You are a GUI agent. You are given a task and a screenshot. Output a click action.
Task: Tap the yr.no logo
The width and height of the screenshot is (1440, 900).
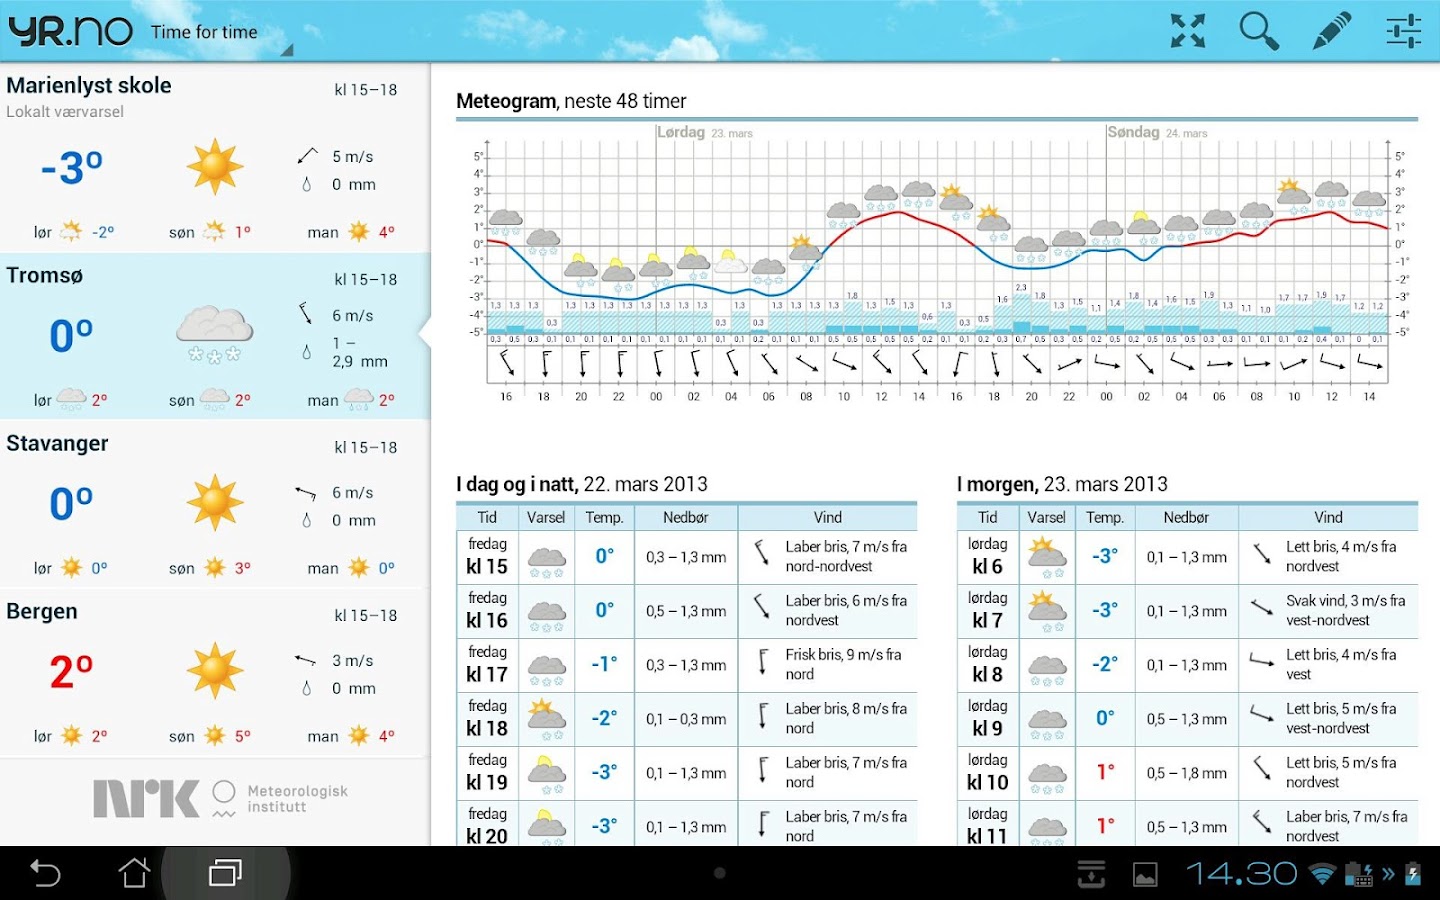(70, 31)
